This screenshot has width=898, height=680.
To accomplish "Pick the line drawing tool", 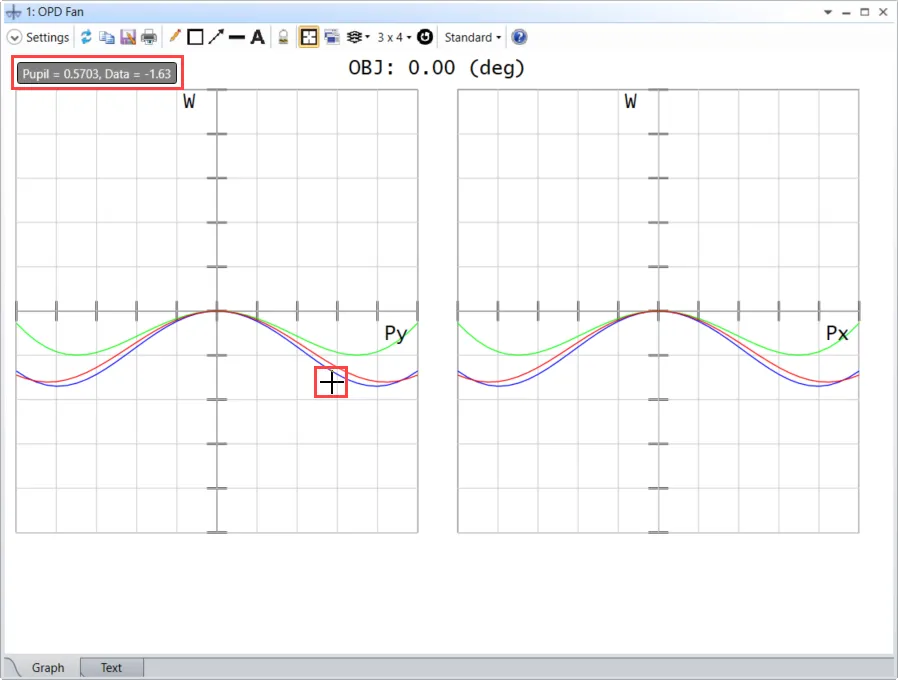I will (x=237, y=37).
